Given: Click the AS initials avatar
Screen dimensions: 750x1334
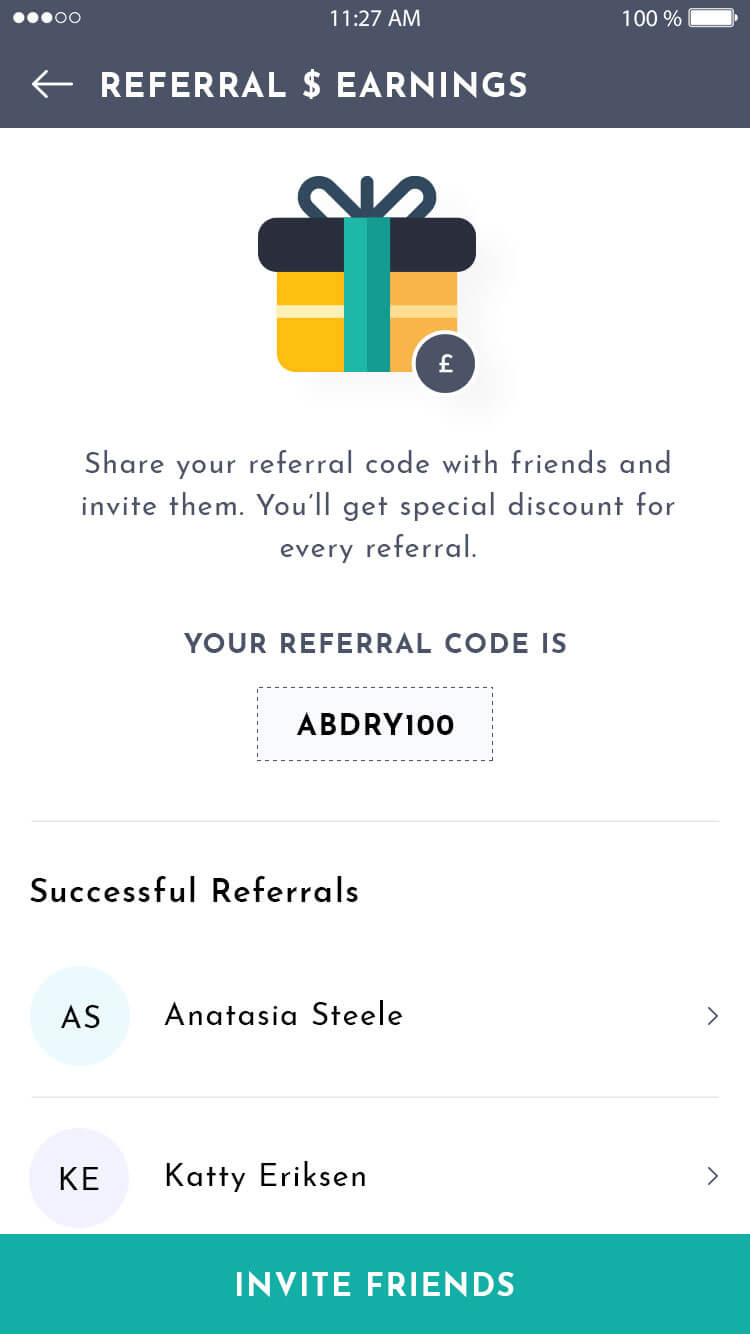Looking at the screenshot, I should pos(80,1016).
